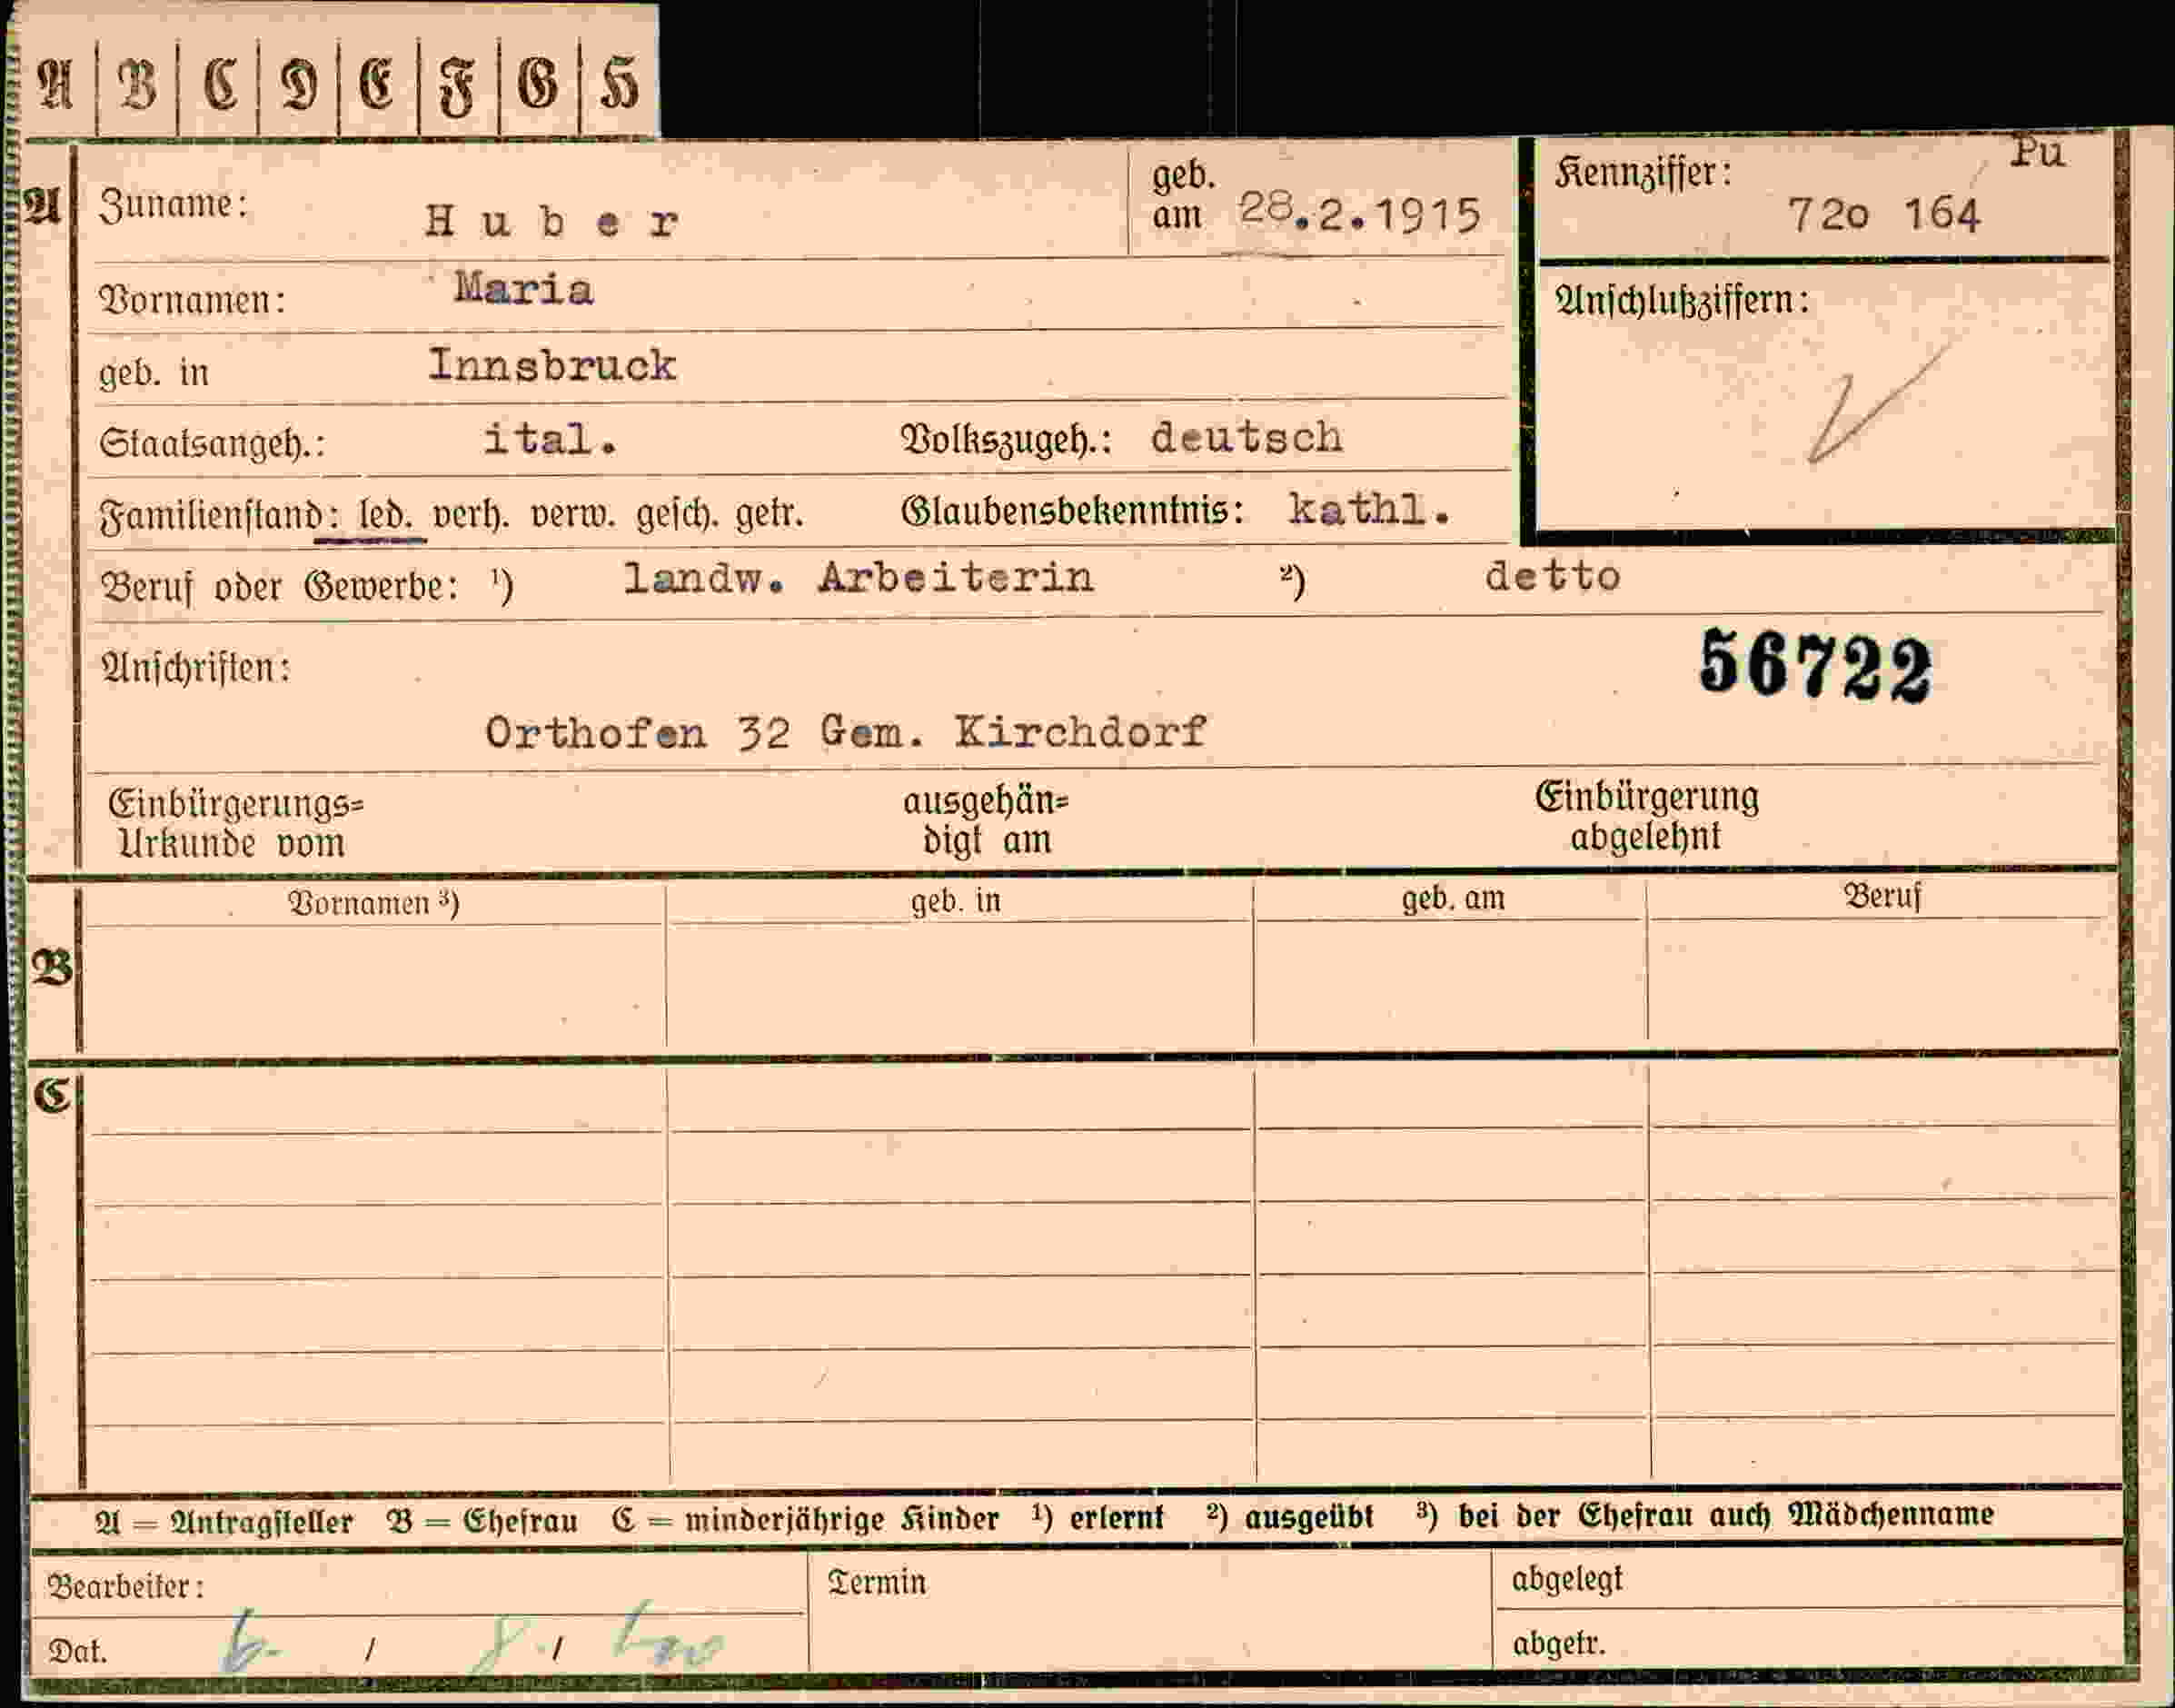The width and height of the screenshot is (2175, 1708).
Task: Click the birthplace 'Innsbruck'
Action: [552, 366]
